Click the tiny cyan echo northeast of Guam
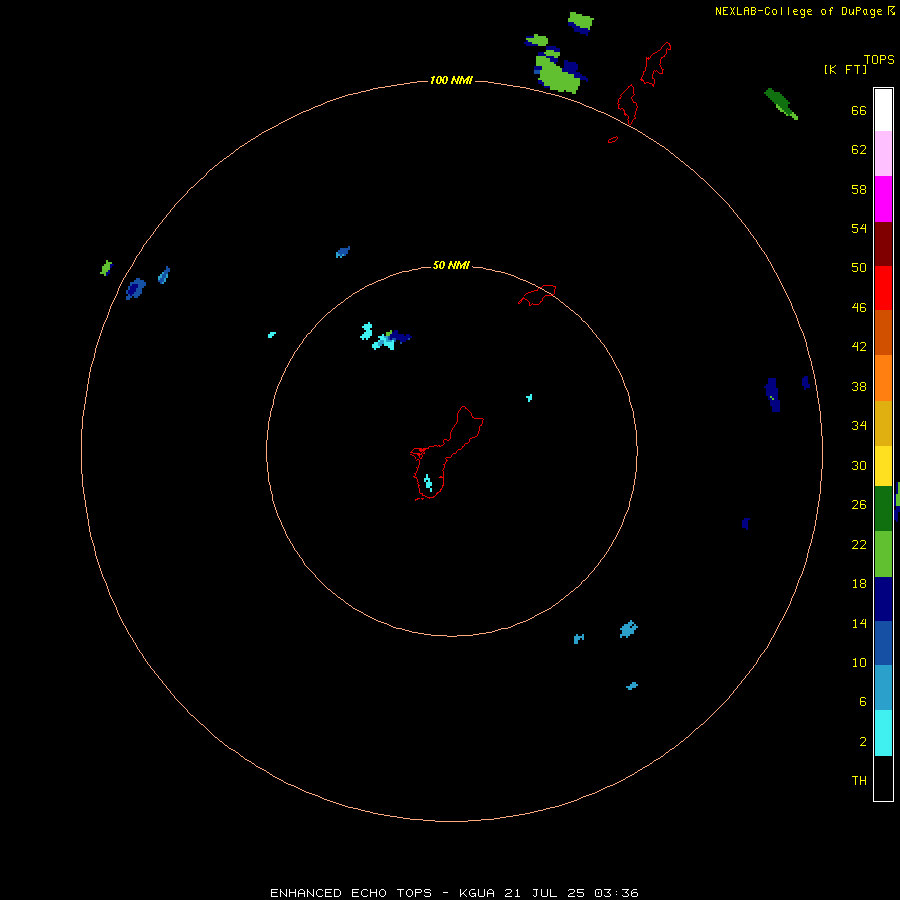This screenshot has height=900, width=900. coord(529,397)
